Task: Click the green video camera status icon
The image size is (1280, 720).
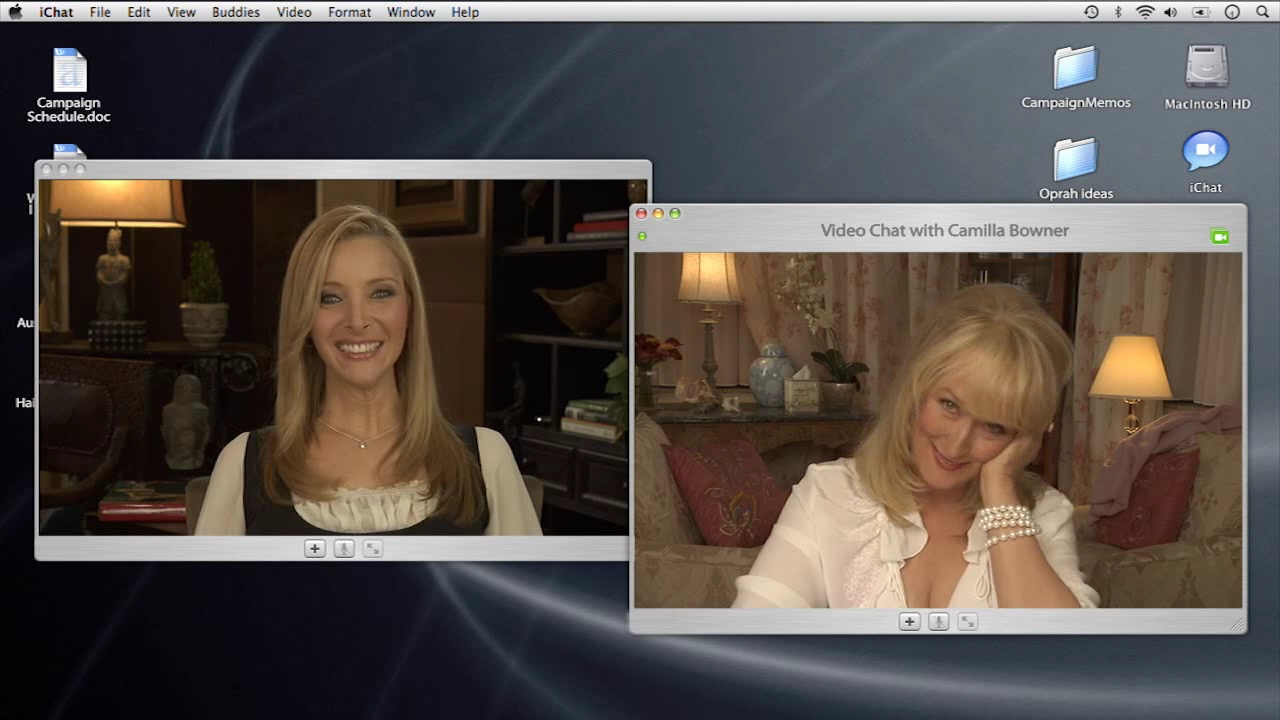Action: (x=1219, y=237)
